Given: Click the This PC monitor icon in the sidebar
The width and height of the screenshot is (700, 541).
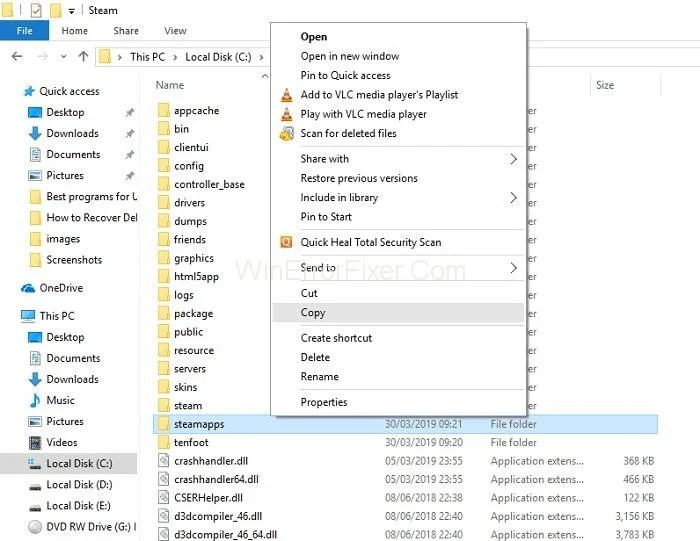Looking at the screenshot, I should coord(28,316).
